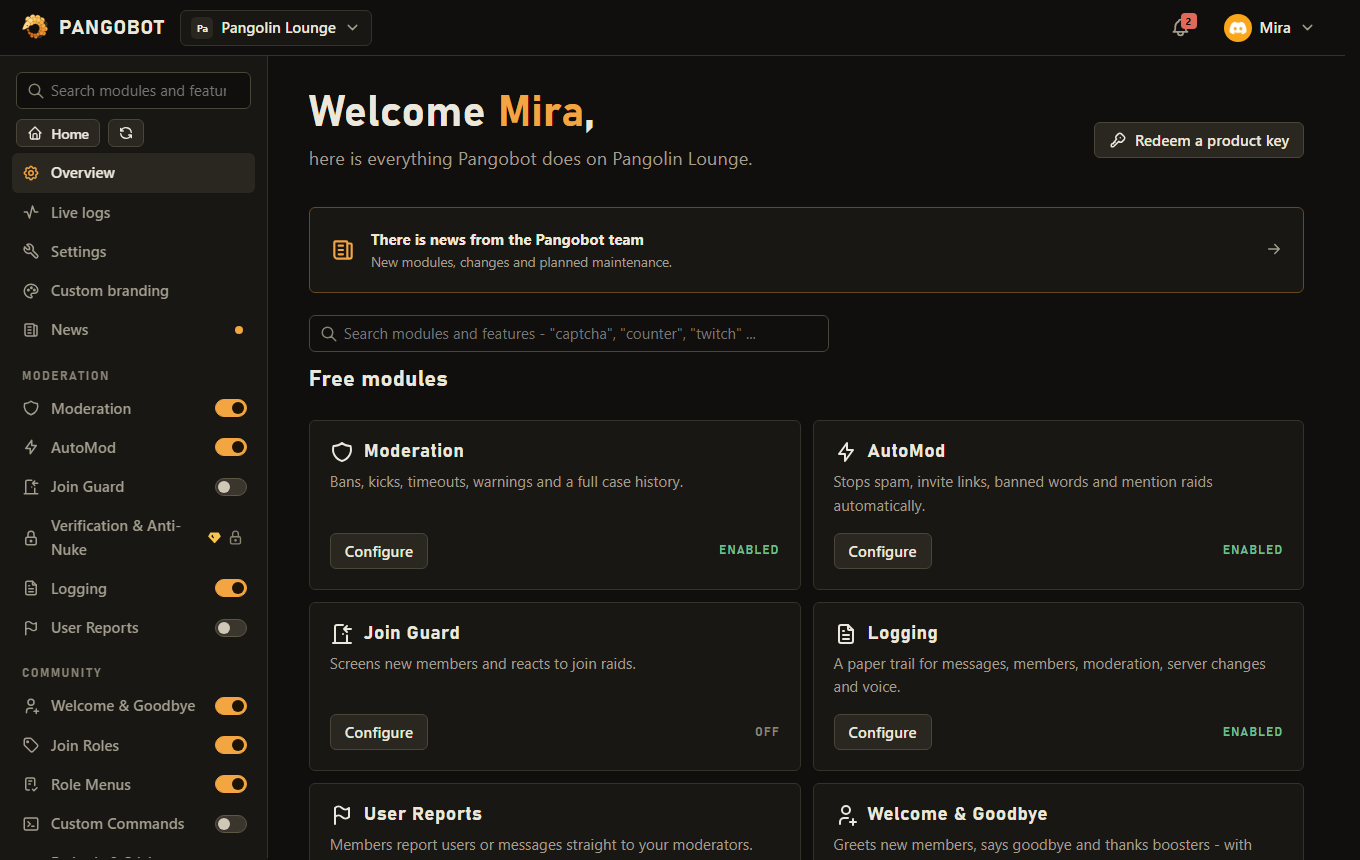Click Redeem a product key
Viewport: 1360px width, 860px height.
(1199, 141)
